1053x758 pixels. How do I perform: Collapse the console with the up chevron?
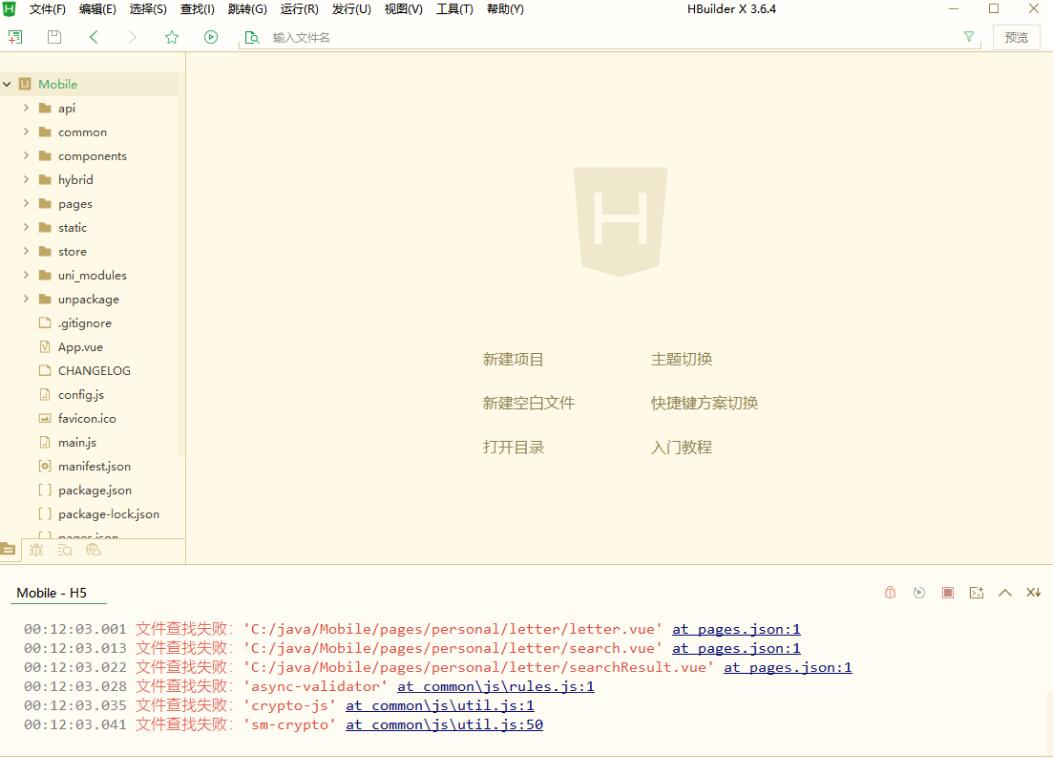tap(1005, 592)
